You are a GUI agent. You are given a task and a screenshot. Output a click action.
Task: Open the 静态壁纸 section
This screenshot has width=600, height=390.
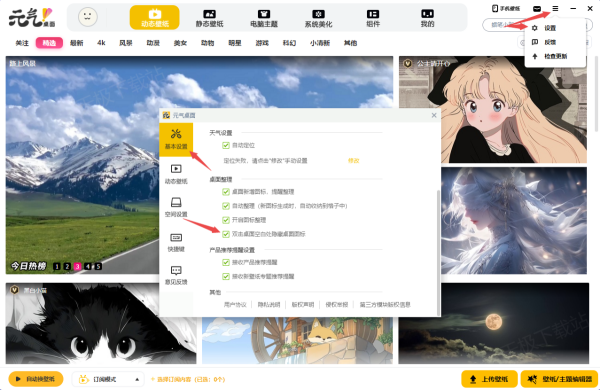(x=209, y=18)
